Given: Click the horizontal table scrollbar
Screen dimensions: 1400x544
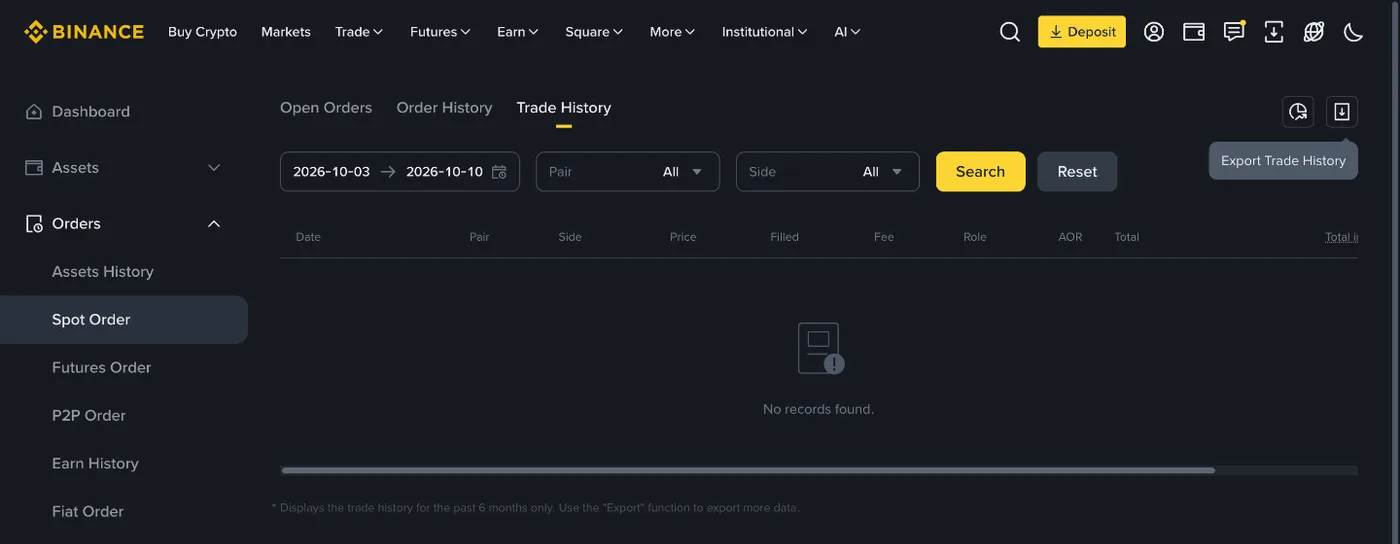Looking at the screenshot, I should click(x=748, y=470).
